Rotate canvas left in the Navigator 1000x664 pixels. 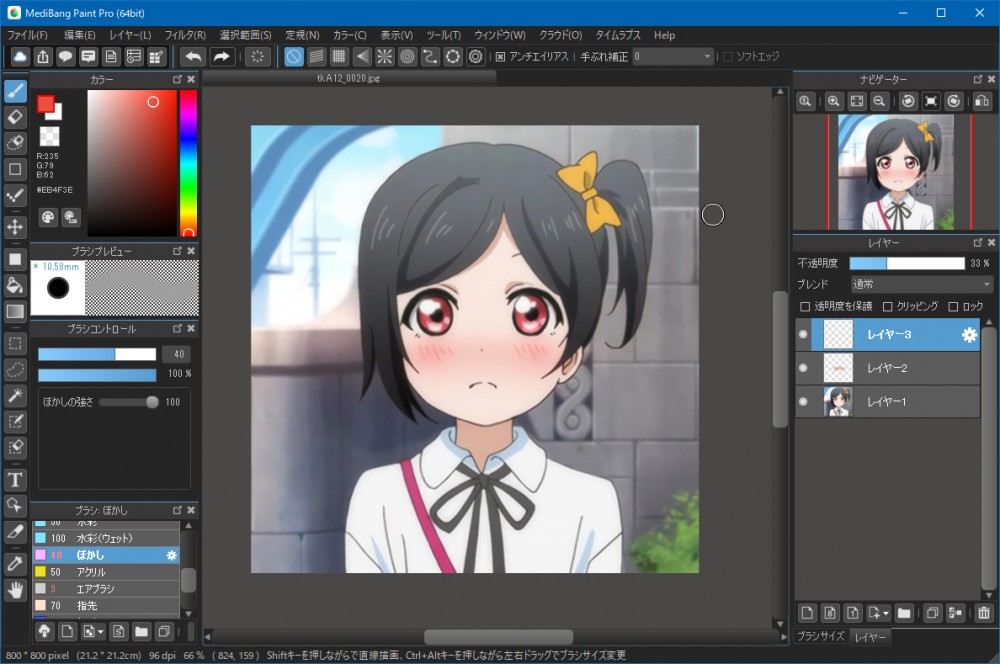coord(908,101)
